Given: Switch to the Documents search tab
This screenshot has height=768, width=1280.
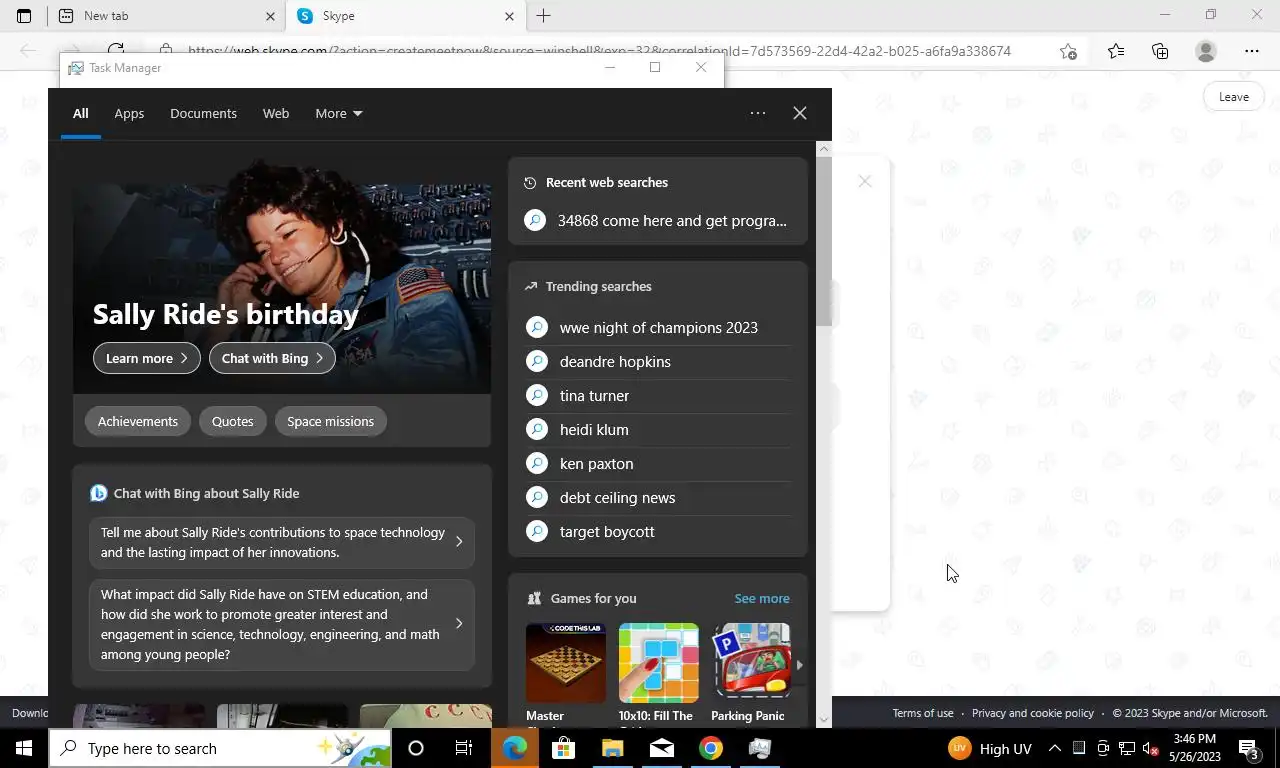Looking at the screenshot, I should [203, 113].
